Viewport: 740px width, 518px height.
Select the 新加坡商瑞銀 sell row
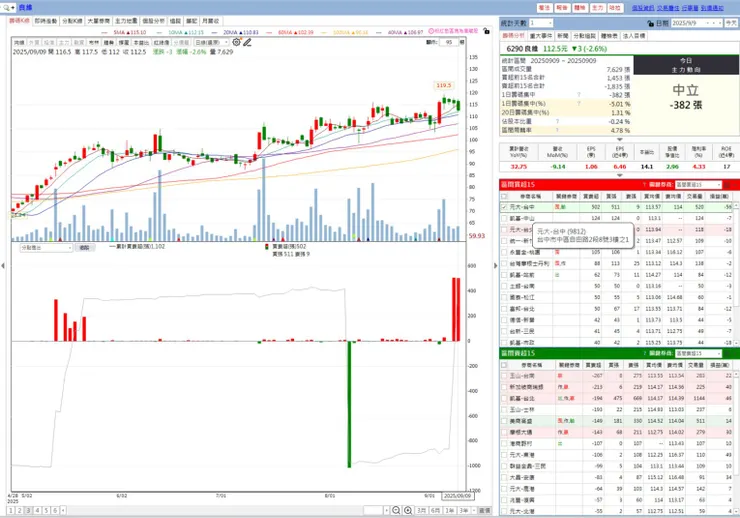(616, 387)
